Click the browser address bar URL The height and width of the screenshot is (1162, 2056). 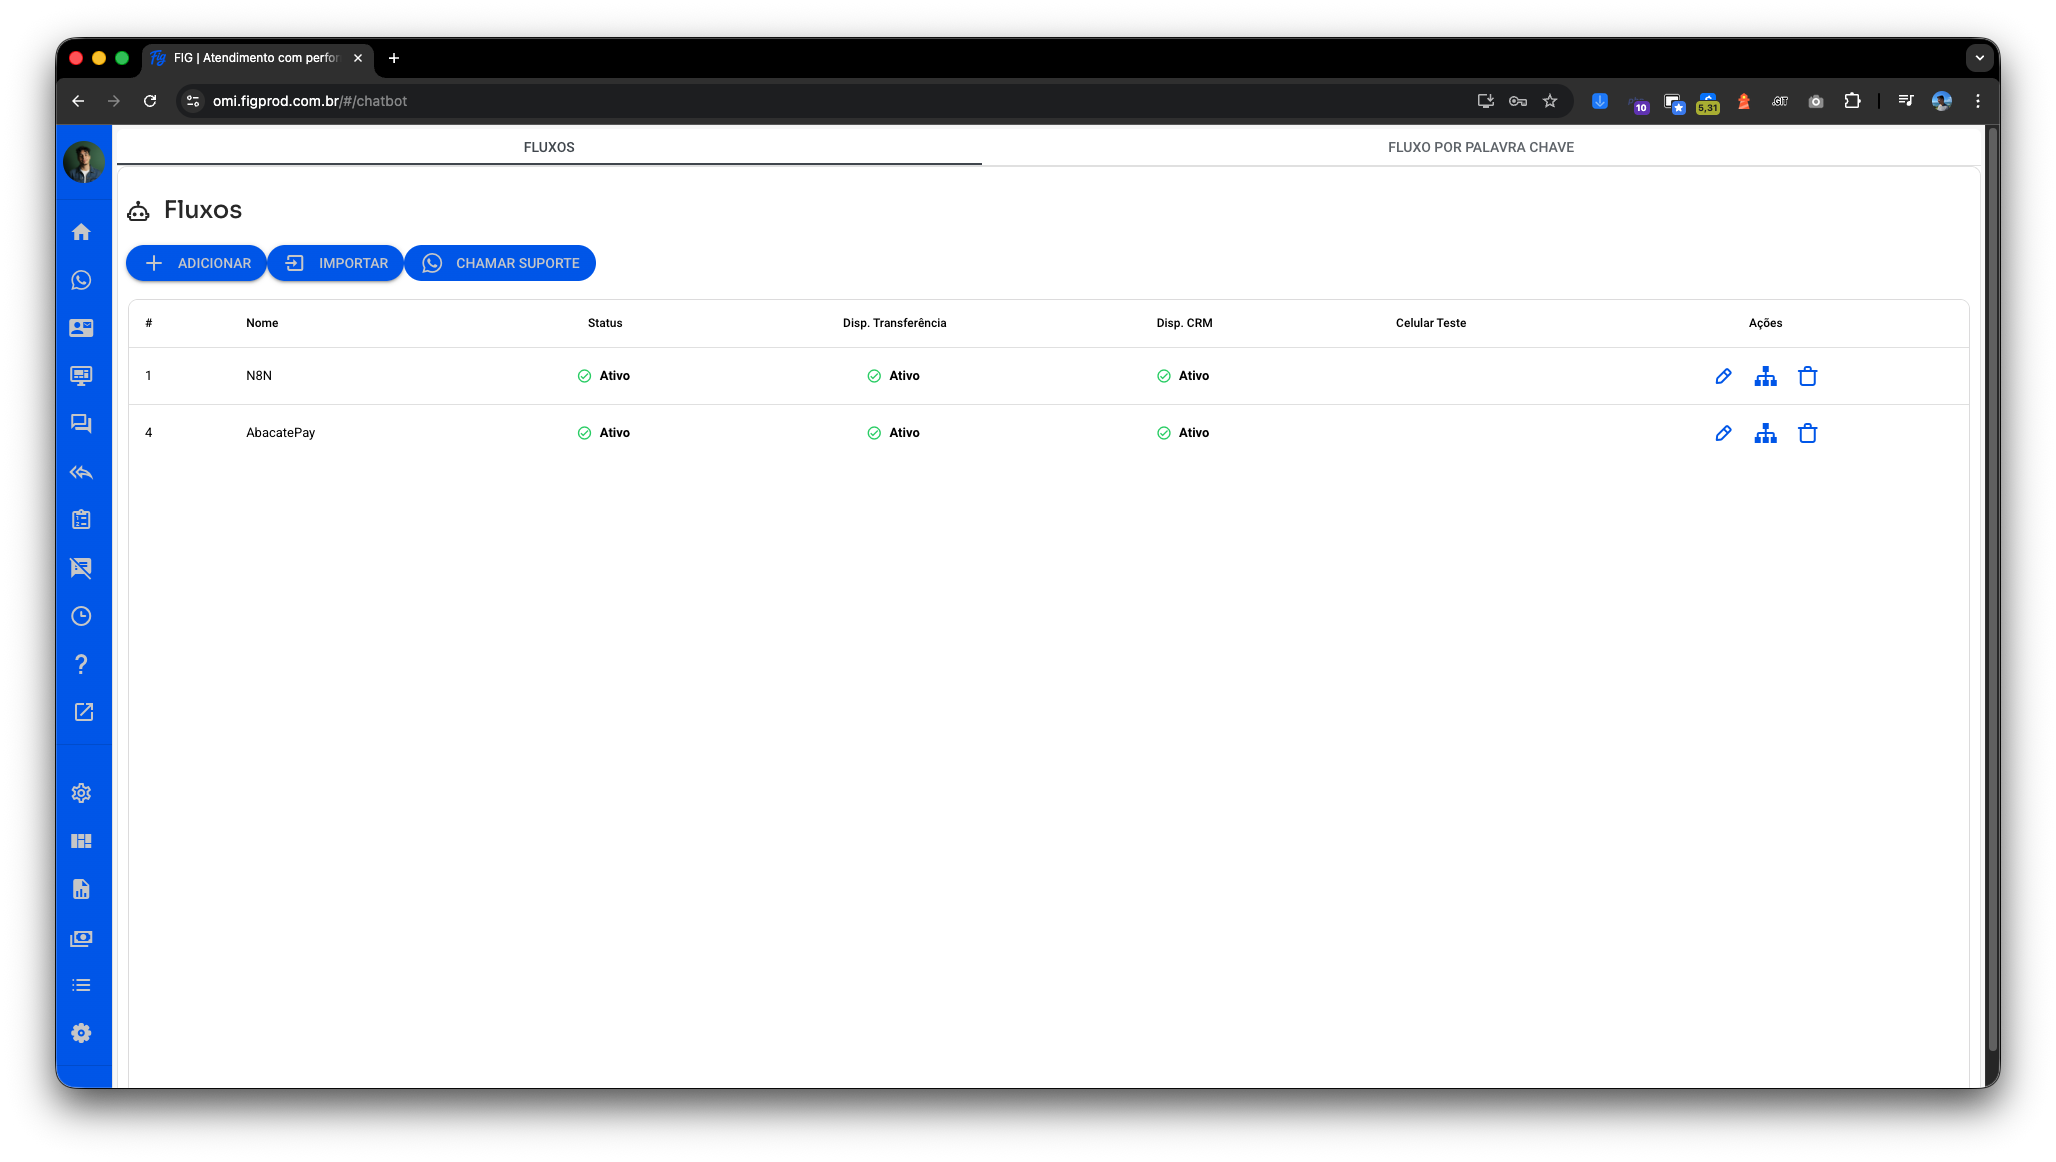(310, 101)
